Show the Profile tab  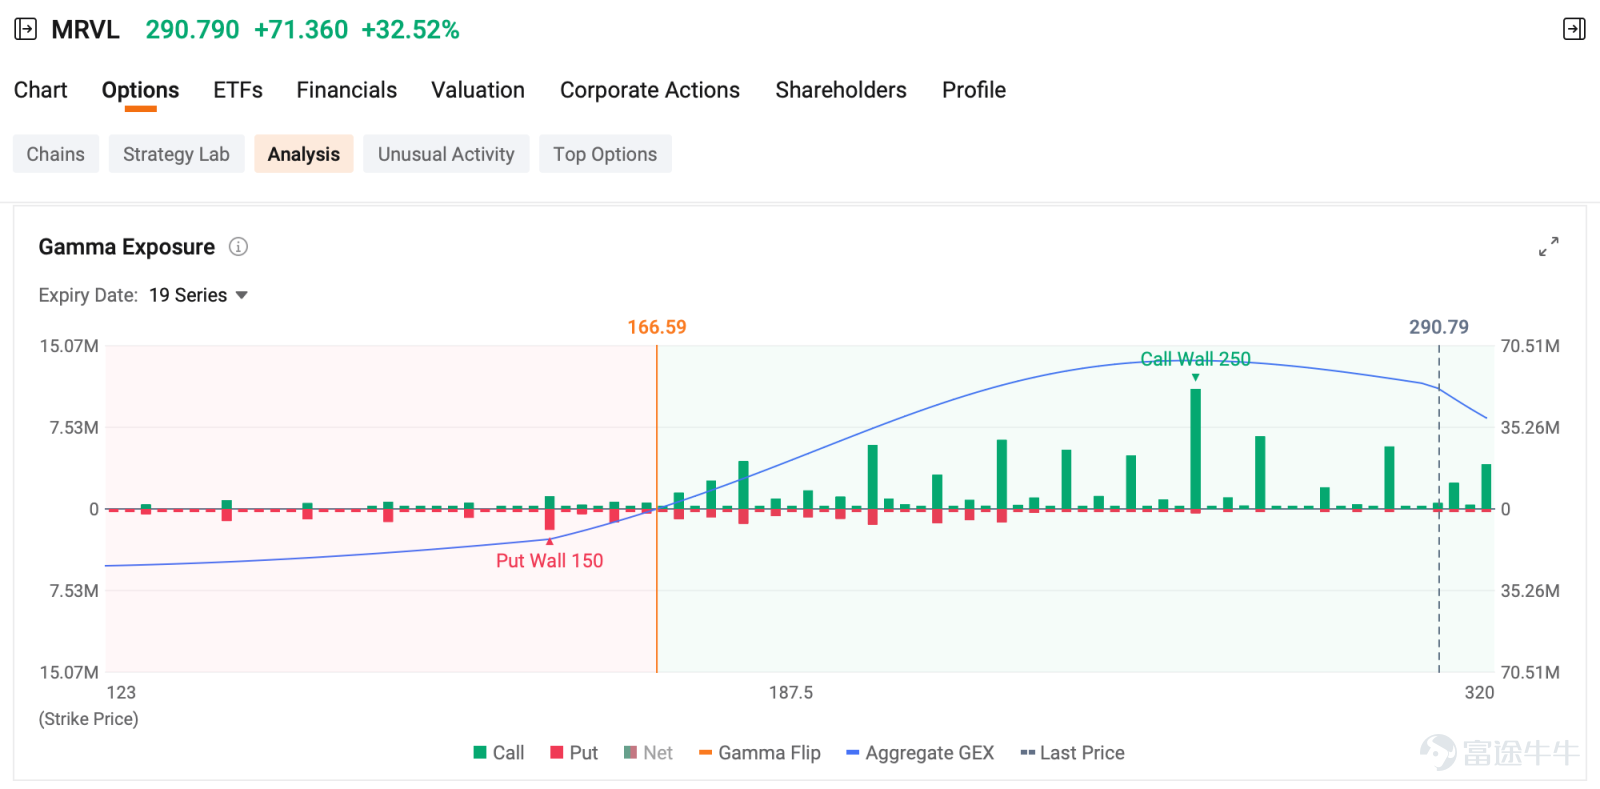(x=974, y=90)
